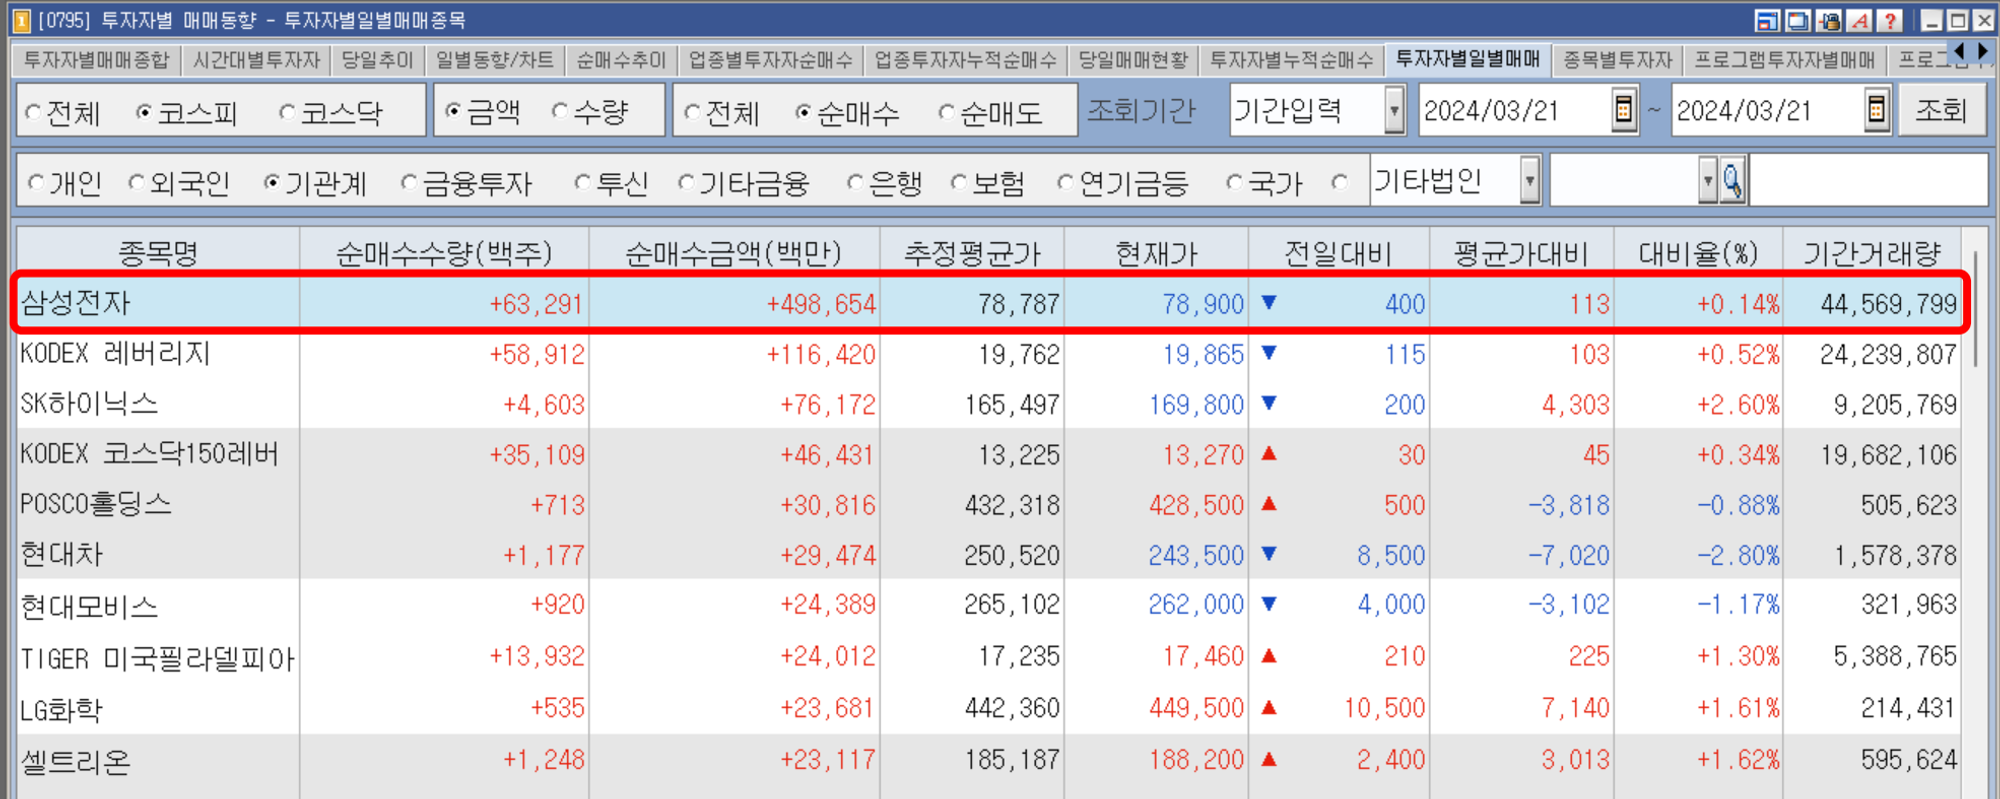Open the 기간입력 period dropdown

pyautogui.click(x=1394, y=110)
